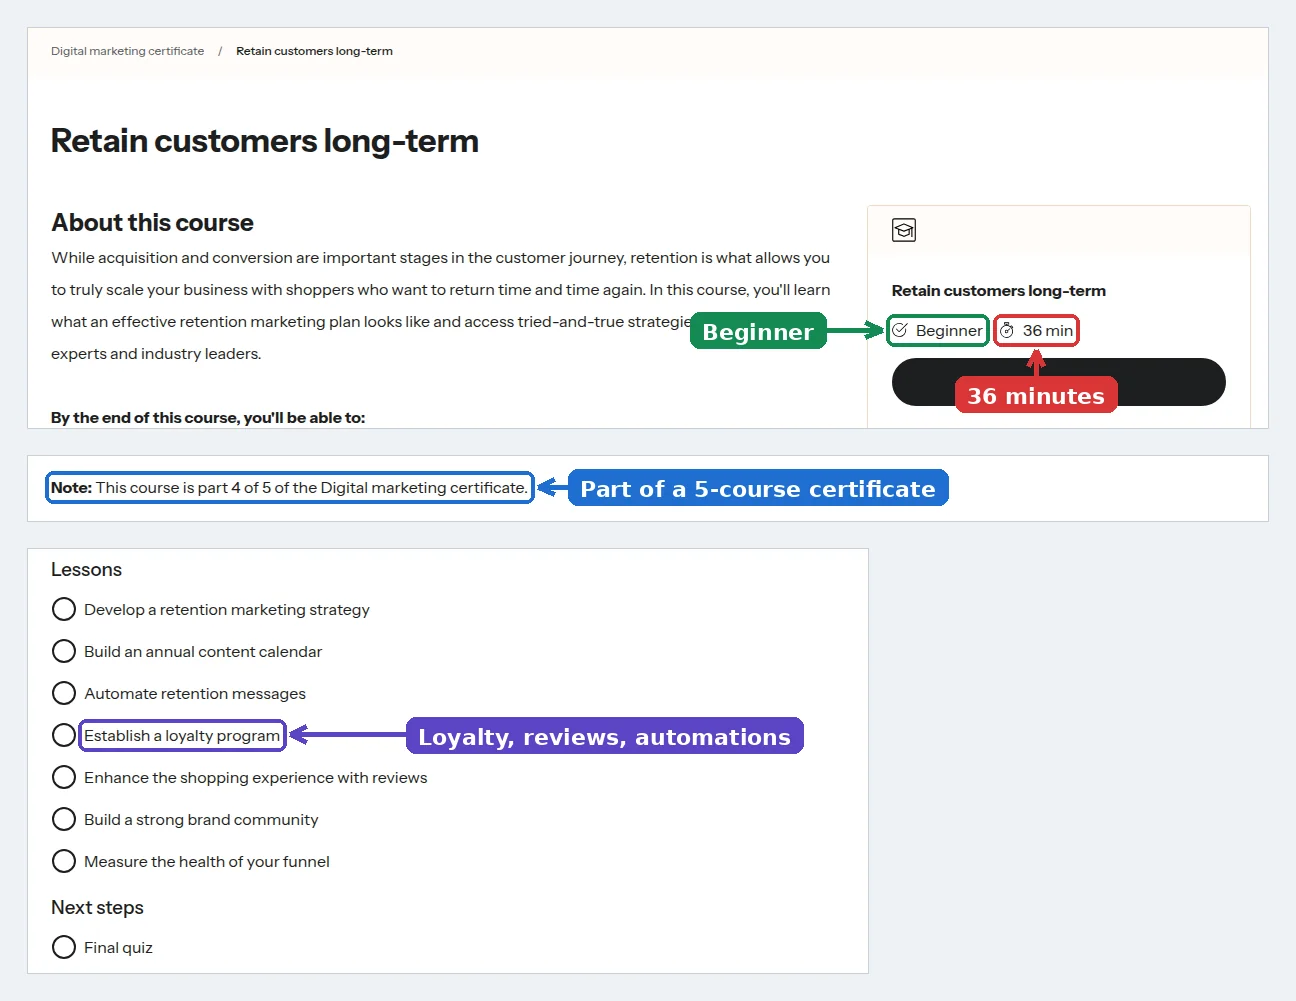Mark the Develop a retention marketing strategy circle

(64, 609)
